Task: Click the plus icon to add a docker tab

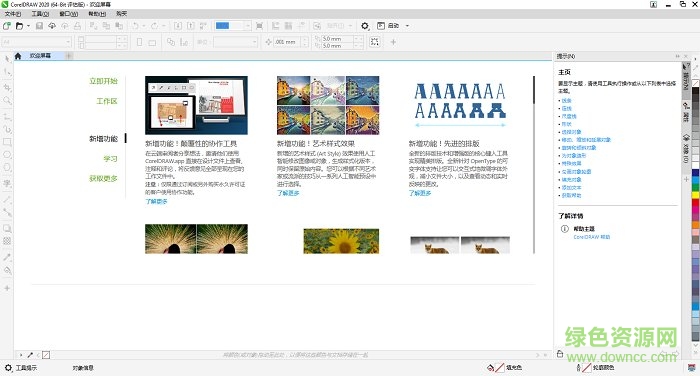Action: (686, 179)
